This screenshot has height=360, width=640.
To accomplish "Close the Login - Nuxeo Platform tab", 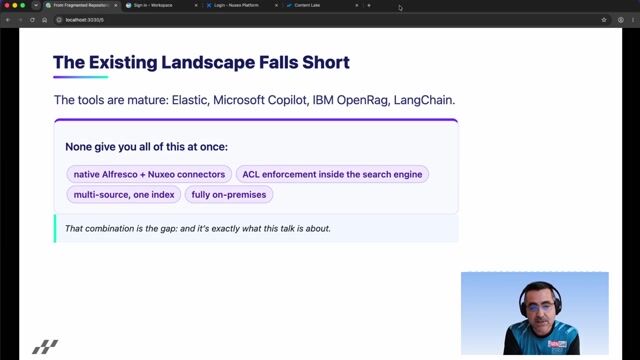I will [276, 5].
